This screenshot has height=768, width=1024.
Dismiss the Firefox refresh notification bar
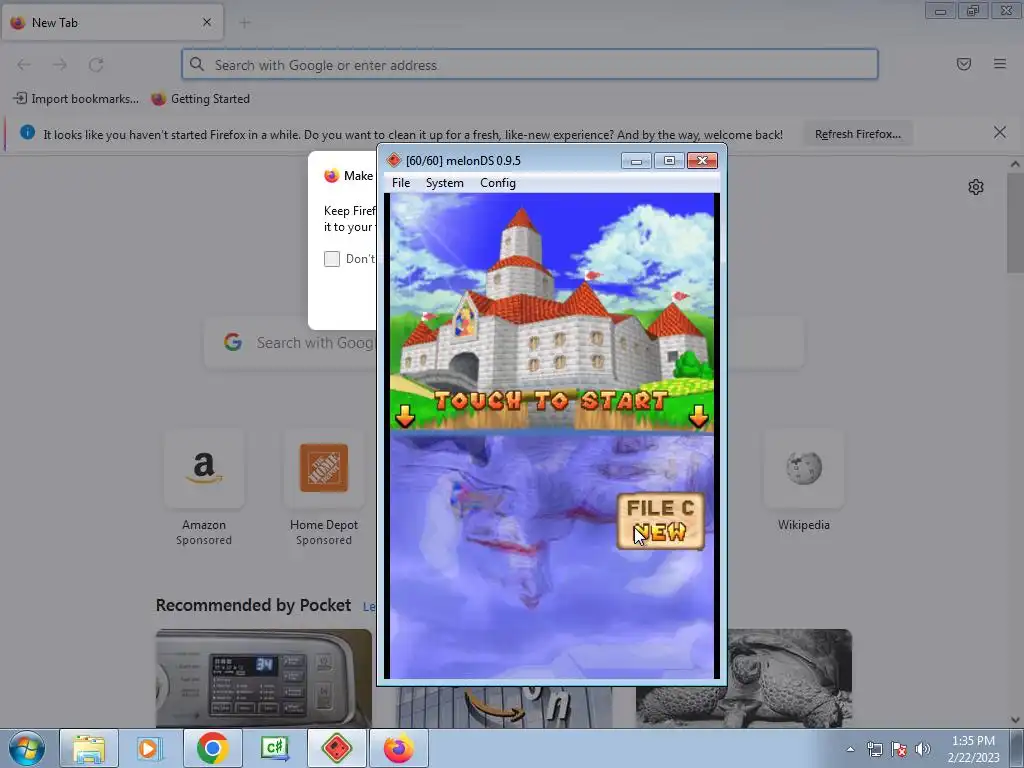1000,133
